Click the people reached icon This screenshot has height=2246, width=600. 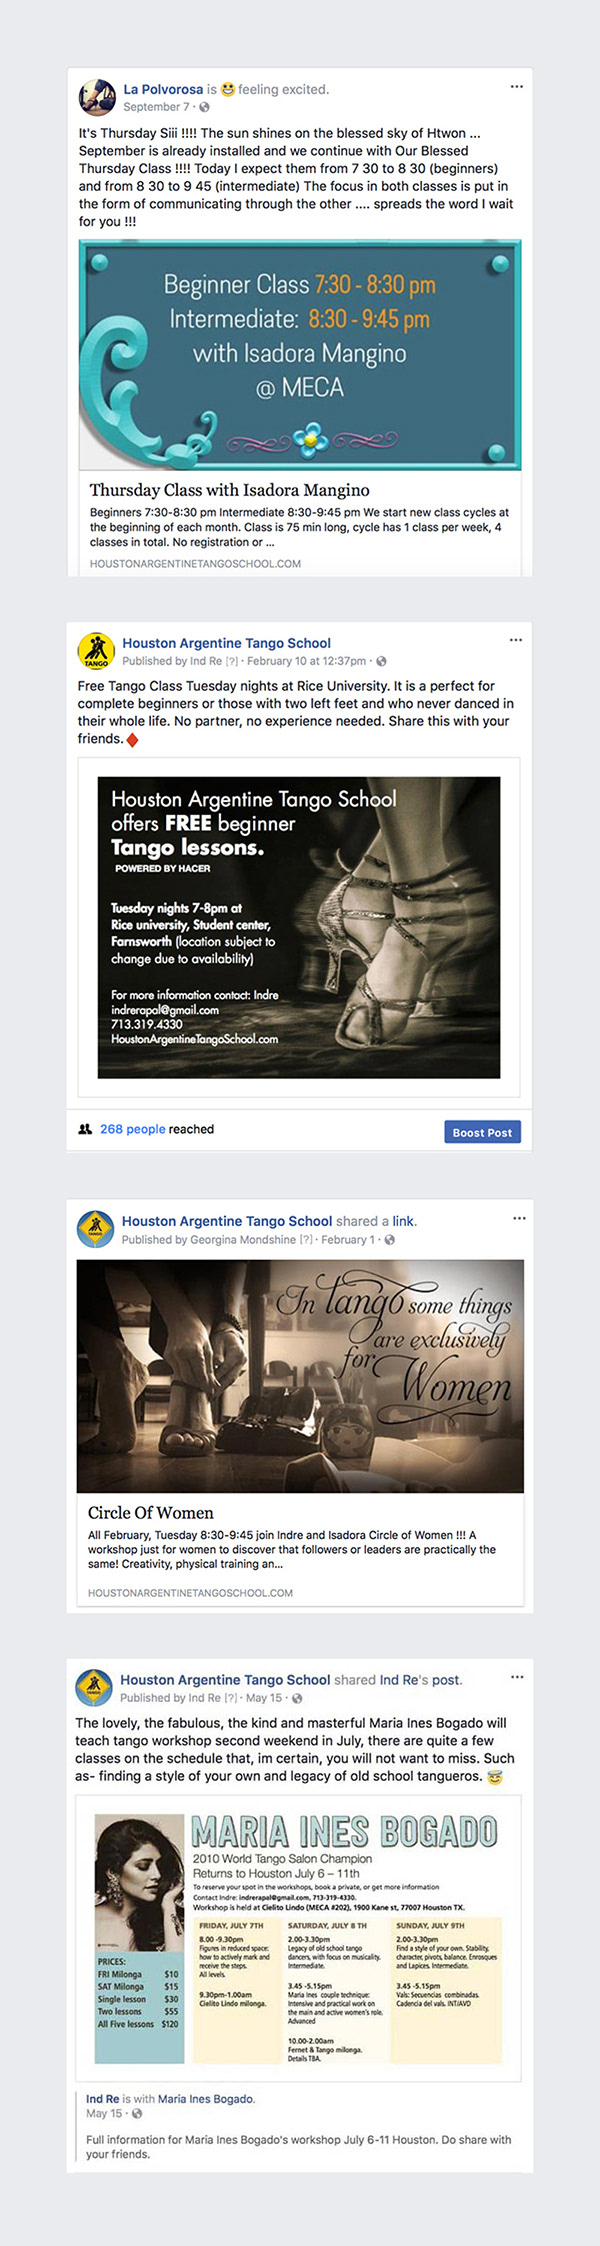(85, 1129)
